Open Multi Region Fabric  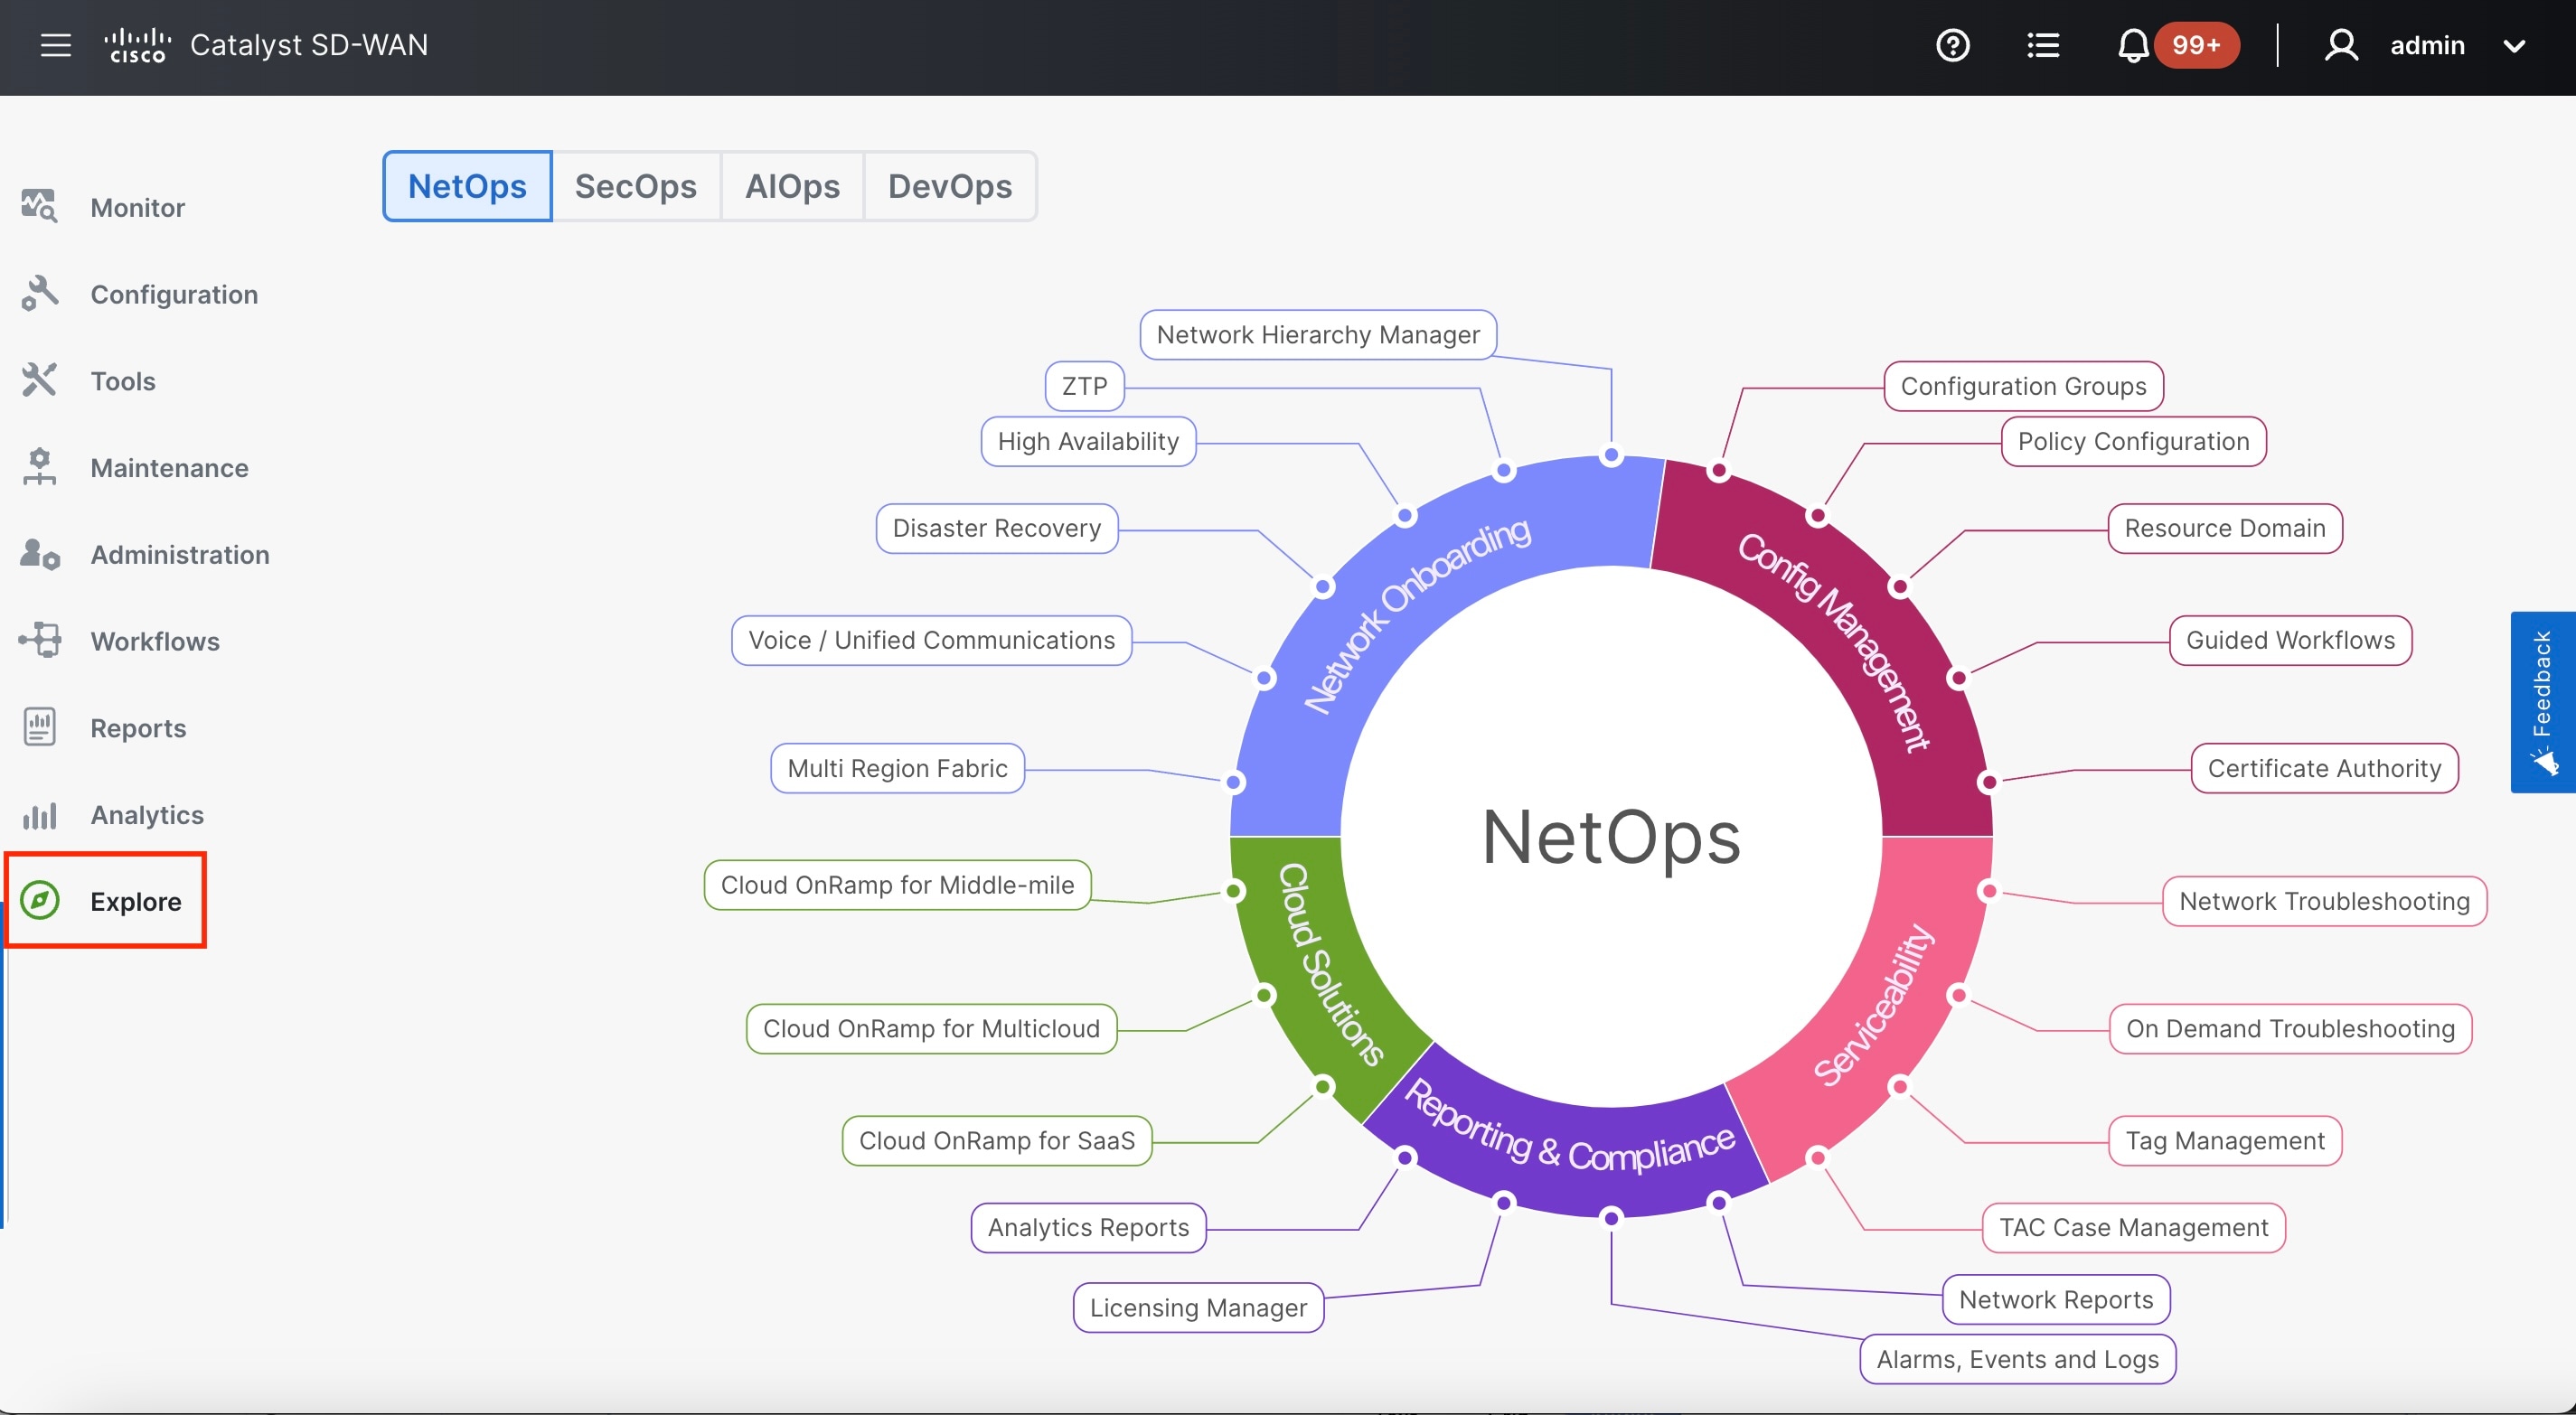click(x=897, y=768)
